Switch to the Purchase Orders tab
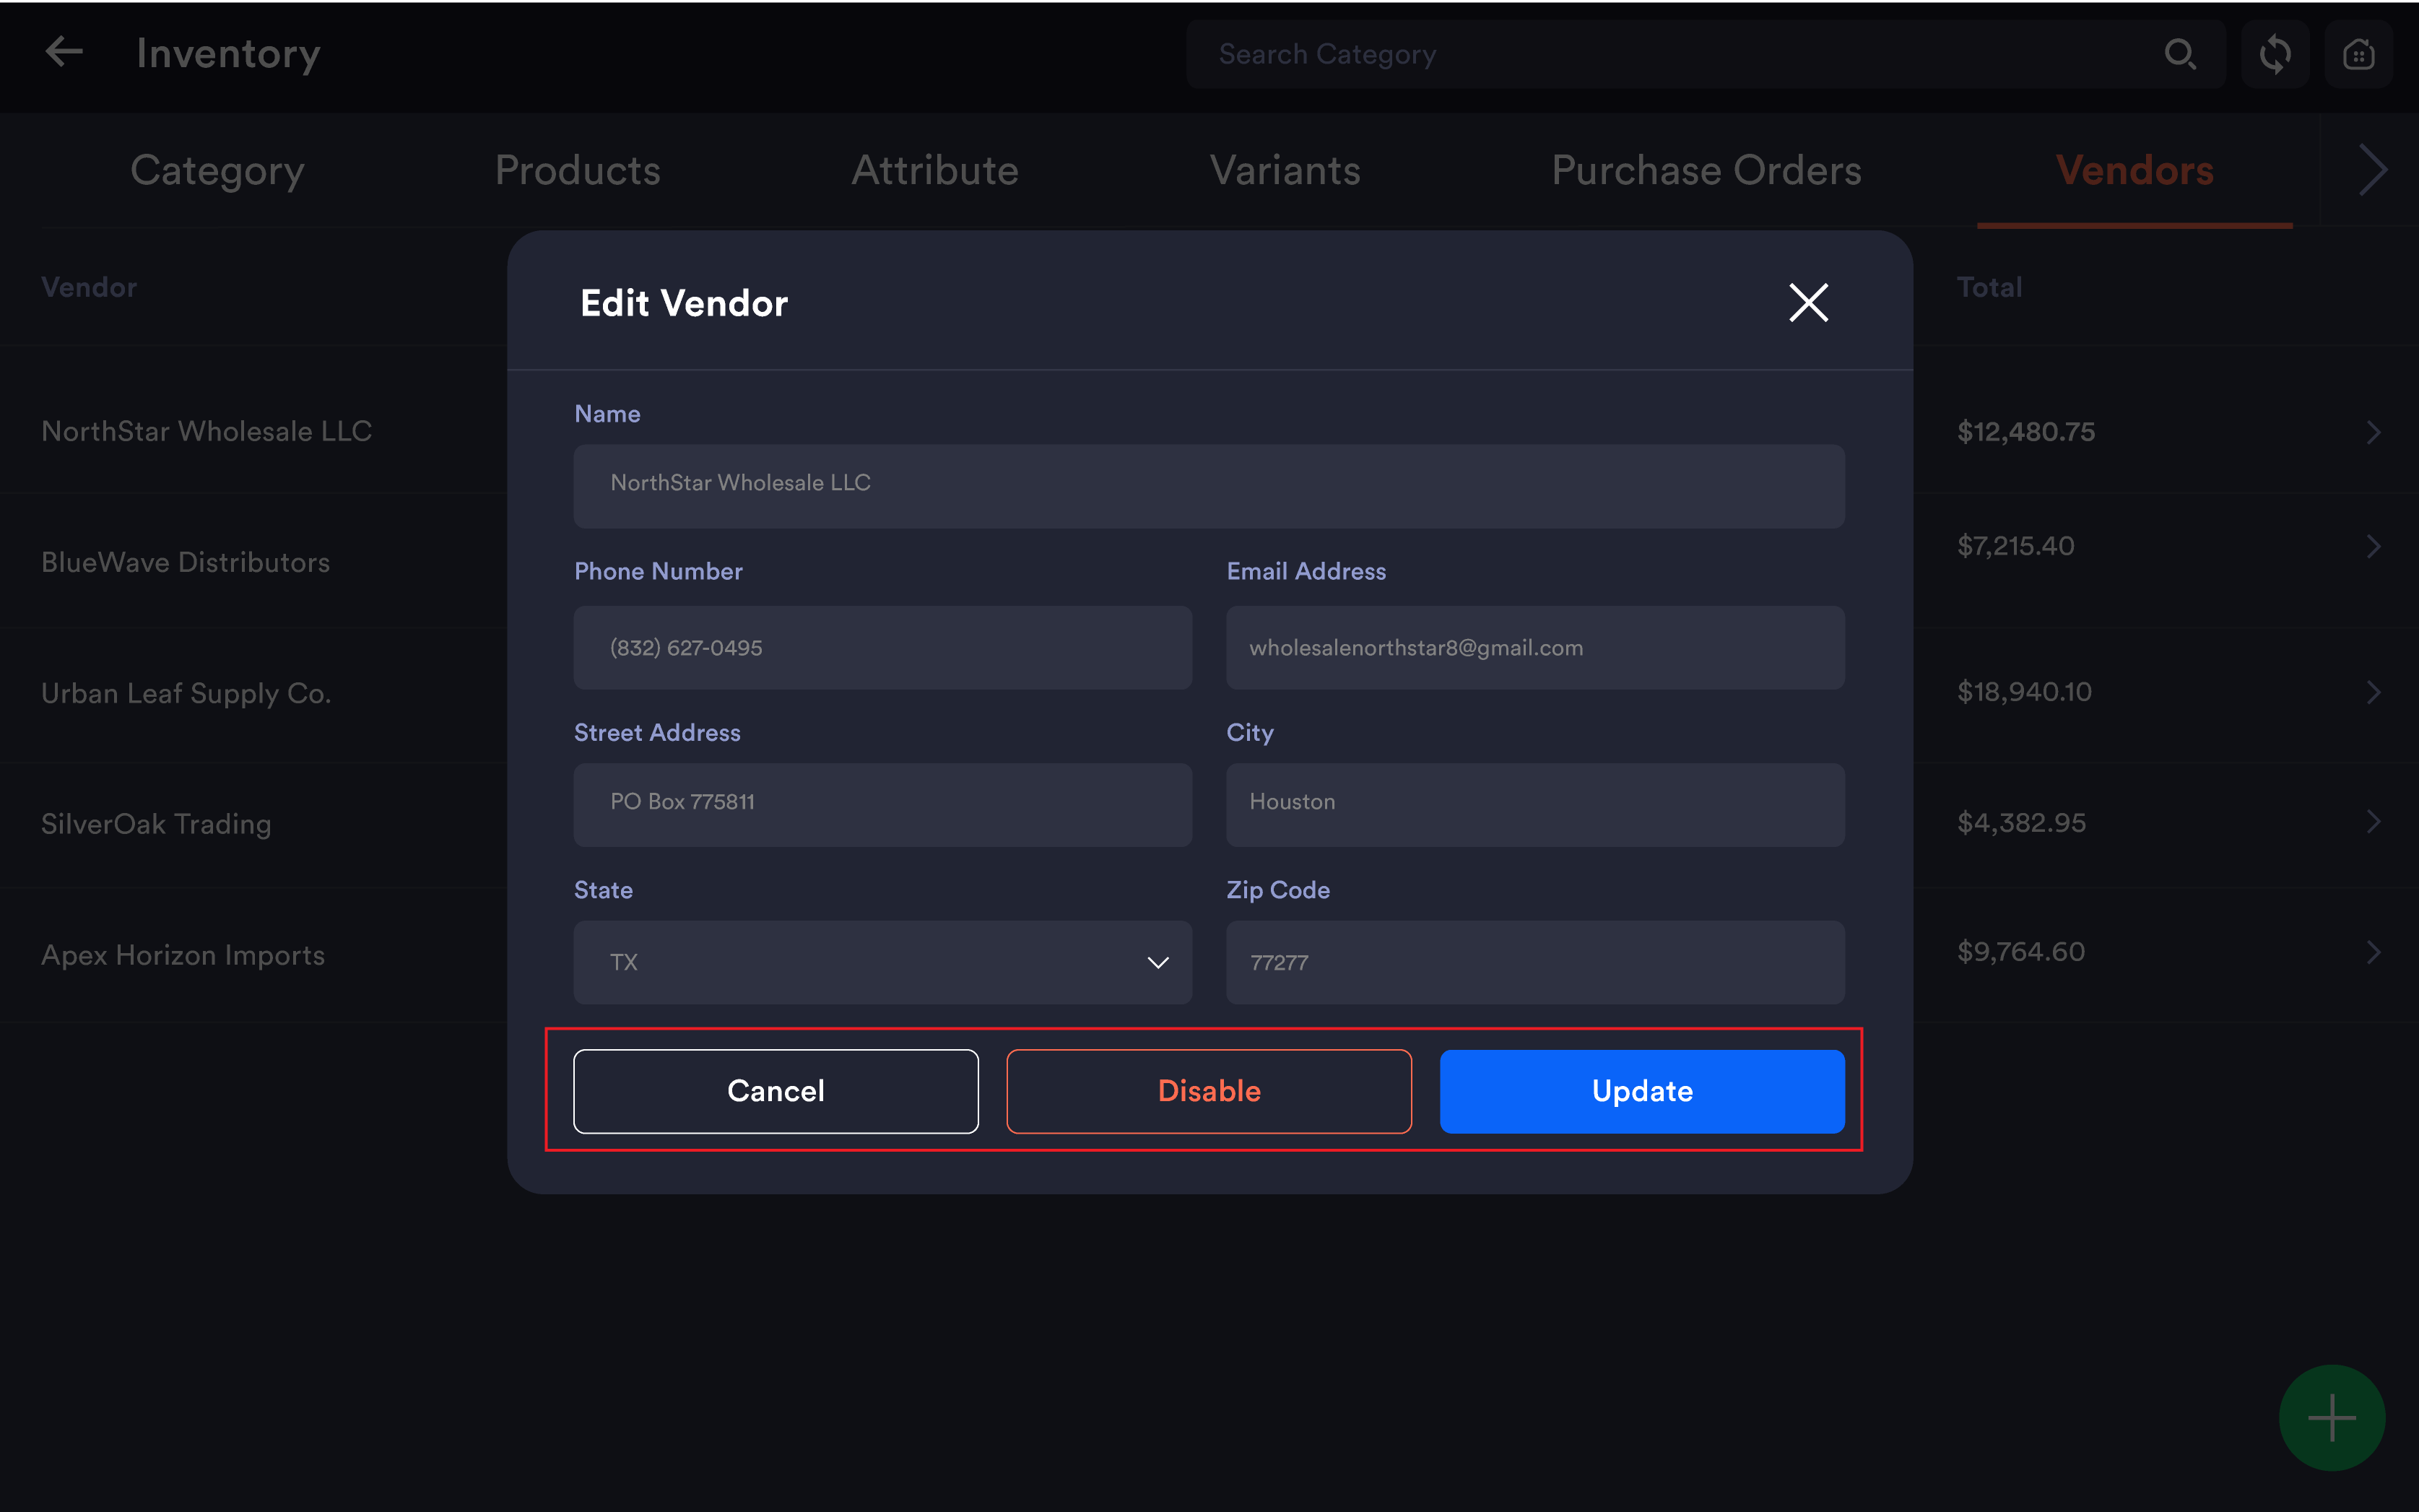The image size is (2419, 1512). pyautogui.click(x=1706, y=171)
